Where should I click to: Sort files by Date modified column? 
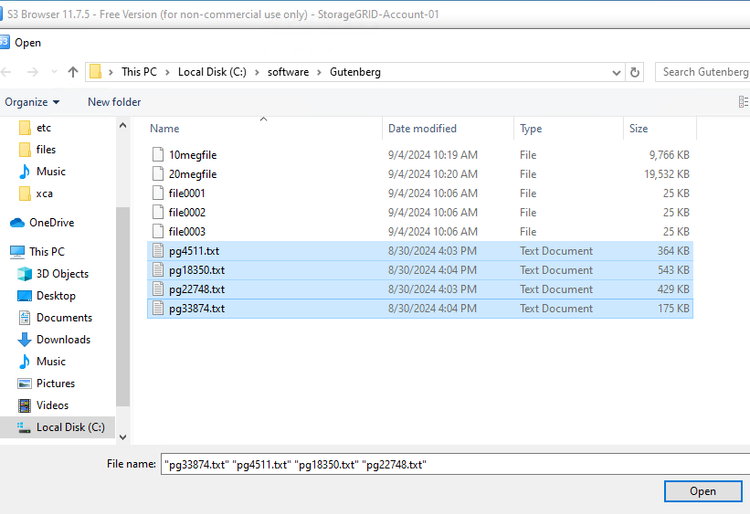point(422,129)
